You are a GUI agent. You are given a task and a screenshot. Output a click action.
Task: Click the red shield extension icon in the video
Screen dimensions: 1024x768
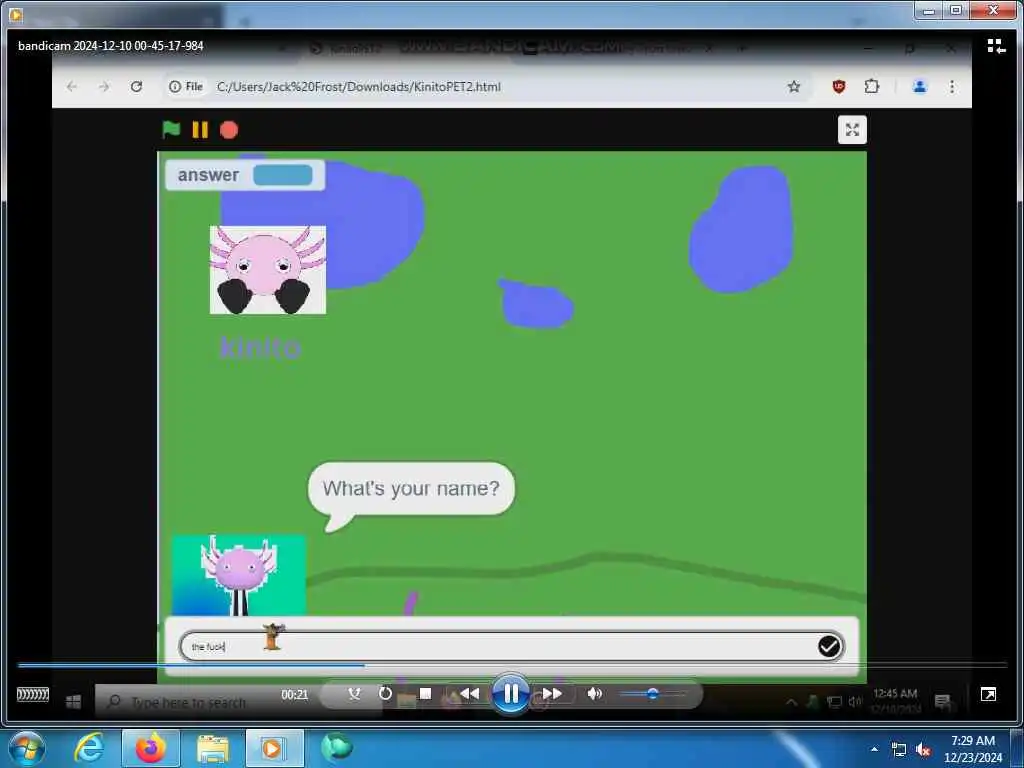pos(839,86)
